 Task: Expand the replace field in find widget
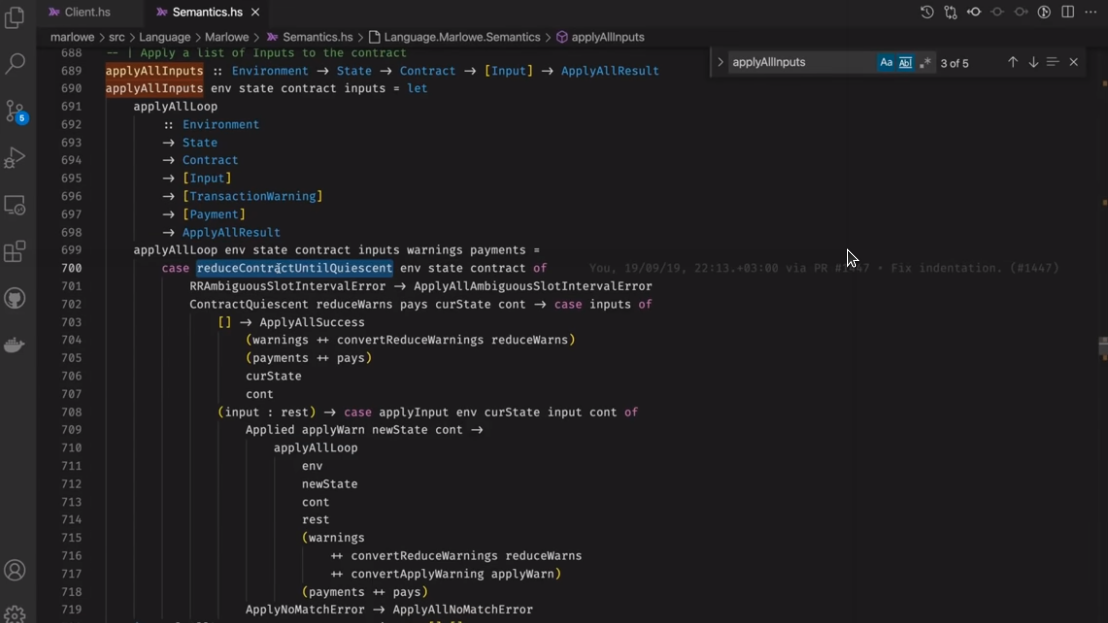tap(720, 62)
